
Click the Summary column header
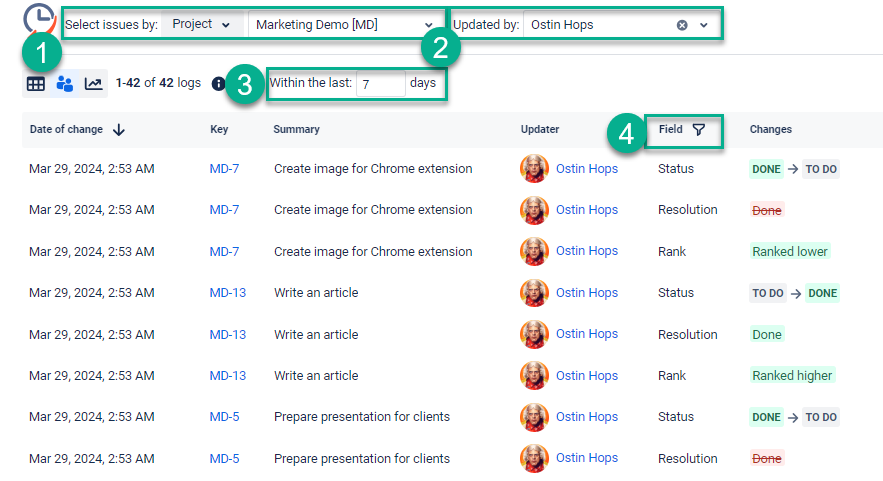click(296, 130)
